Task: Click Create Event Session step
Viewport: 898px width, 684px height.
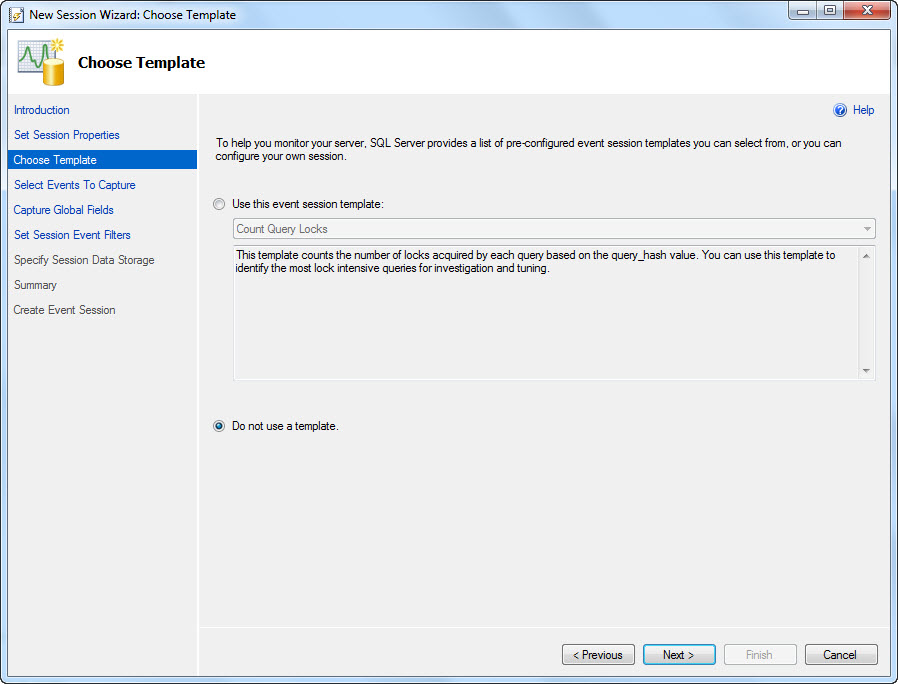Action: [x=65, y=310]
